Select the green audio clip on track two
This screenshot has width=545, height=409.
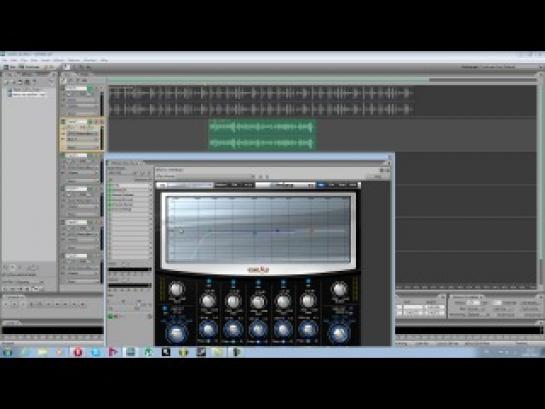(x=262, y=135)
